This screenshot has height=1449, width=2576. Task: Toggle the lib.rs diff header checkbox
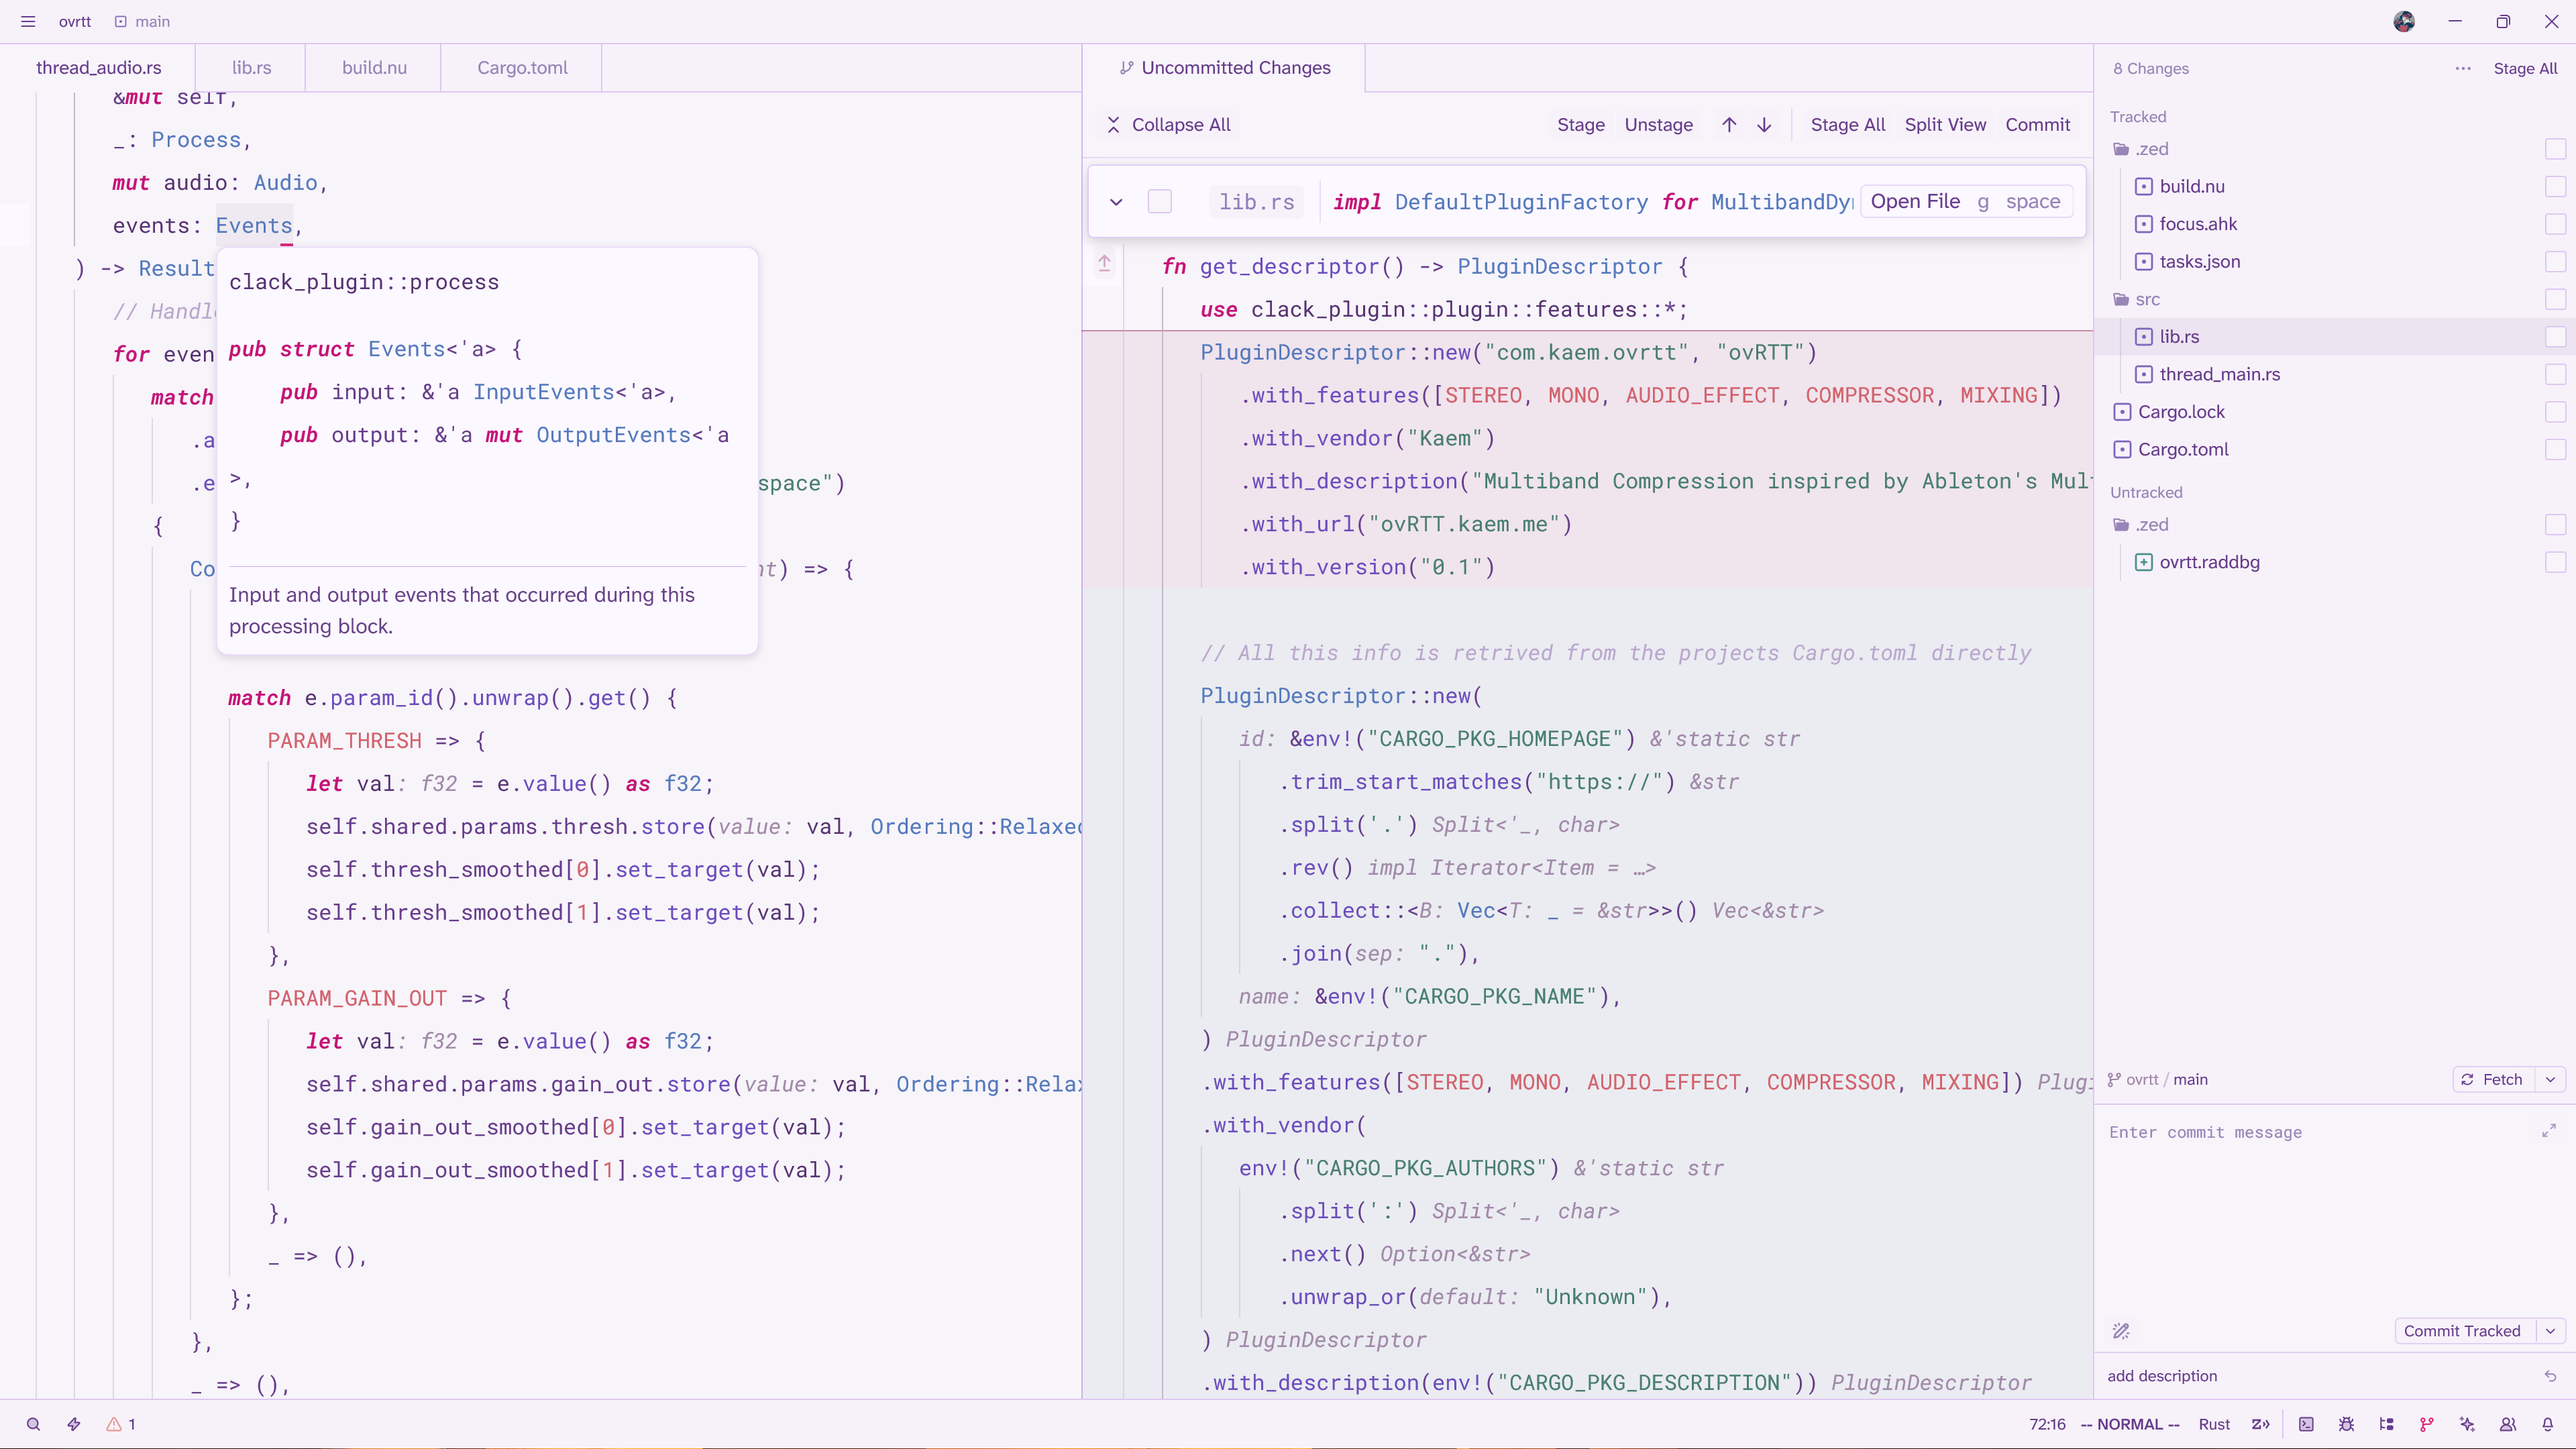pyautogui.click(x=1160, y=201)
